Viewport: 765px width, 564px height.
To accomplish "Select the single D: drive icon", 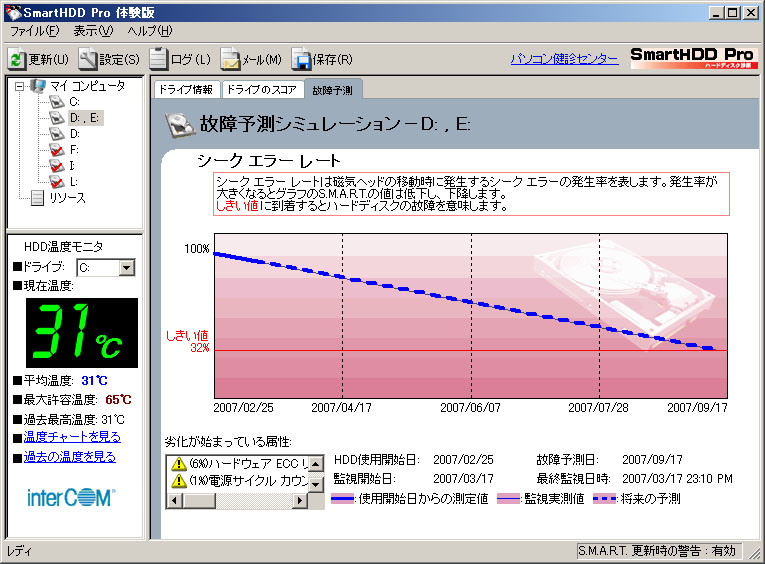I will click(x=58, y=134).
